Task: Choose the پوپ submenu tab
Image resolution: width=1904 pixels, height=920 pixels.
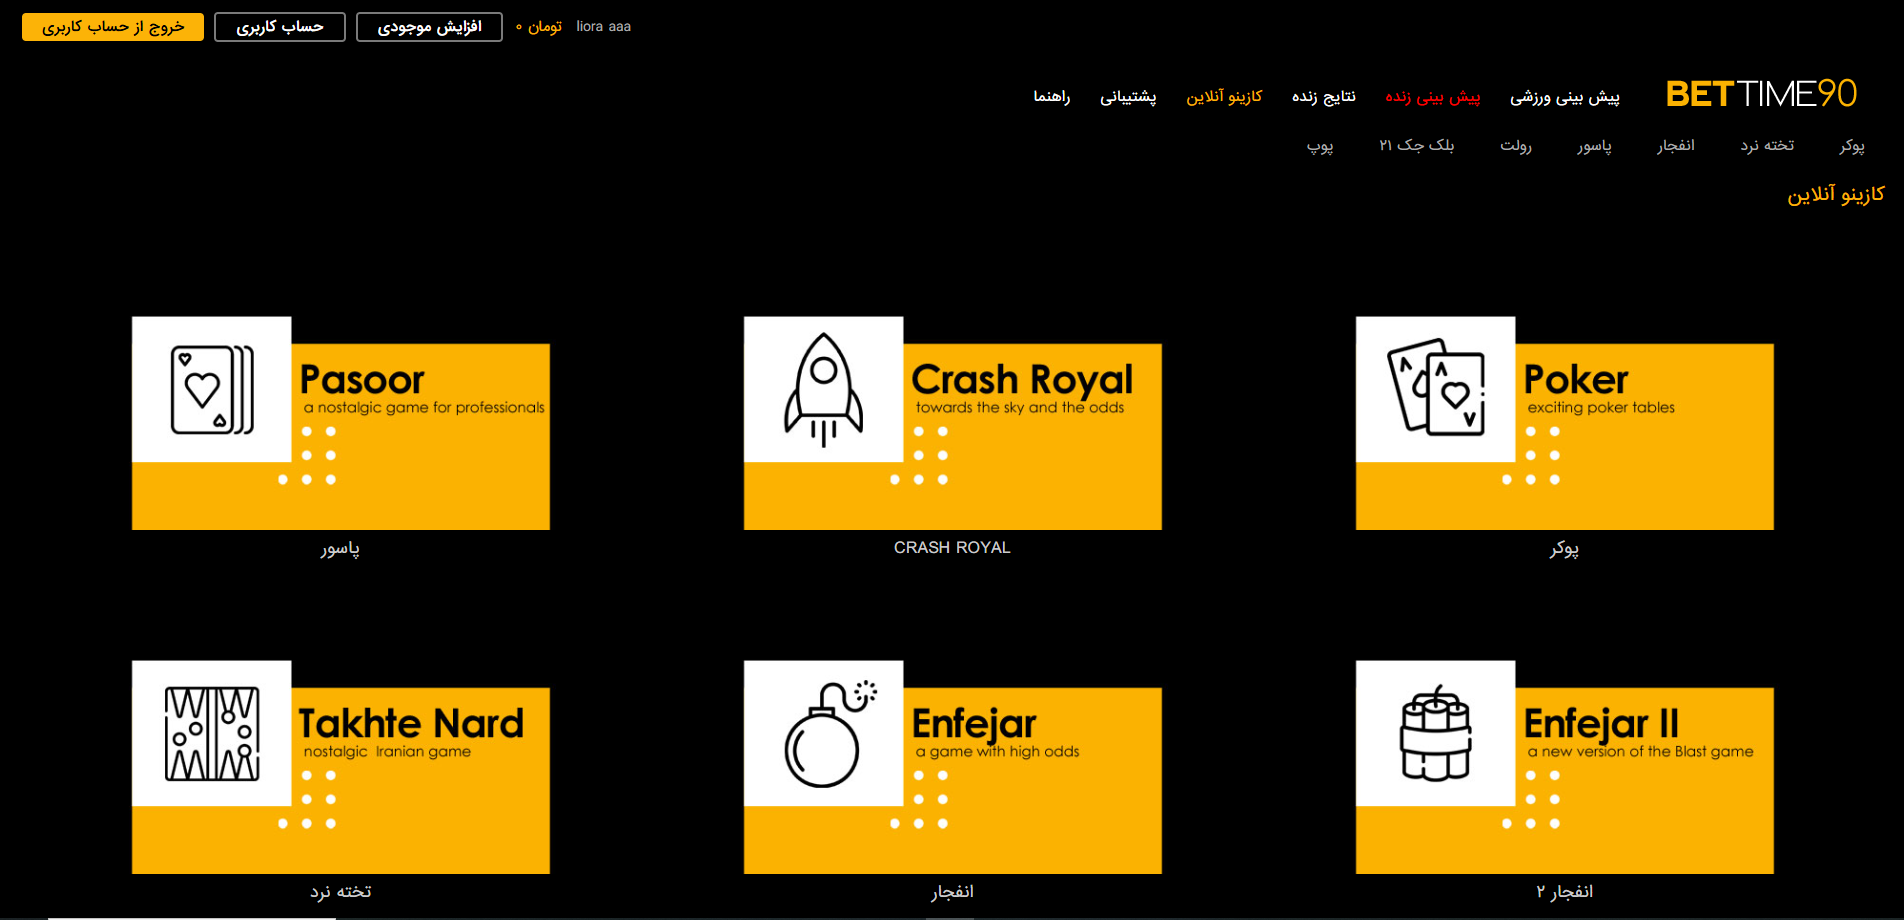Action: tap(1319, 146)
